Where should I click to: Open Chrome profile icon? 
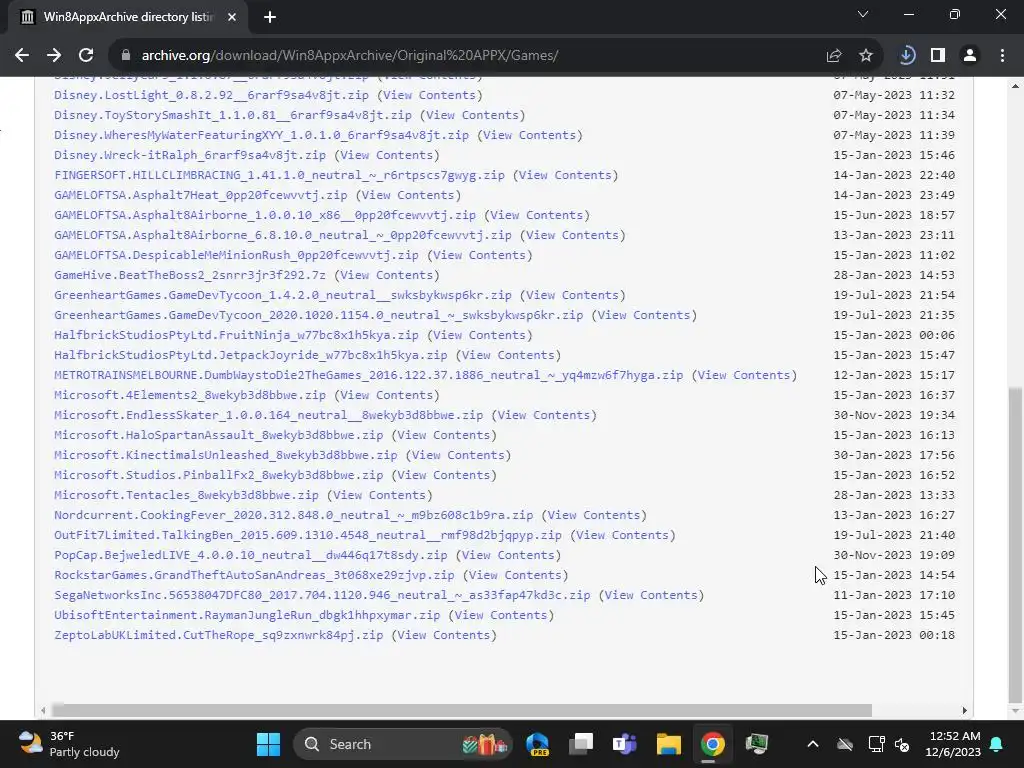tap(970, 56)
